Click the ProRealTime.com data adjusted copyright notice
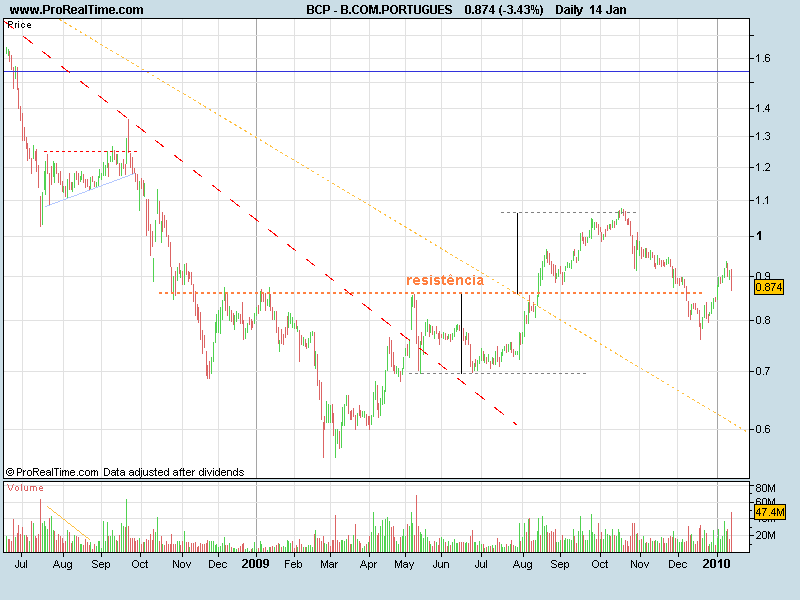 125,472
